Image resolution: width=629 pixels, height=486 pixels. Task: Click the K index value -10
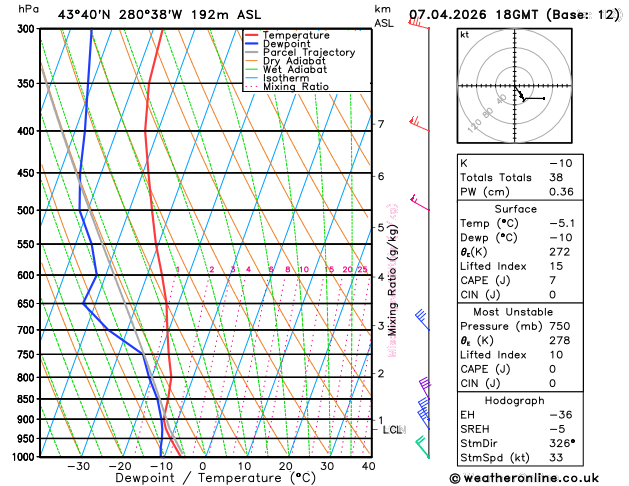(560, 163)
